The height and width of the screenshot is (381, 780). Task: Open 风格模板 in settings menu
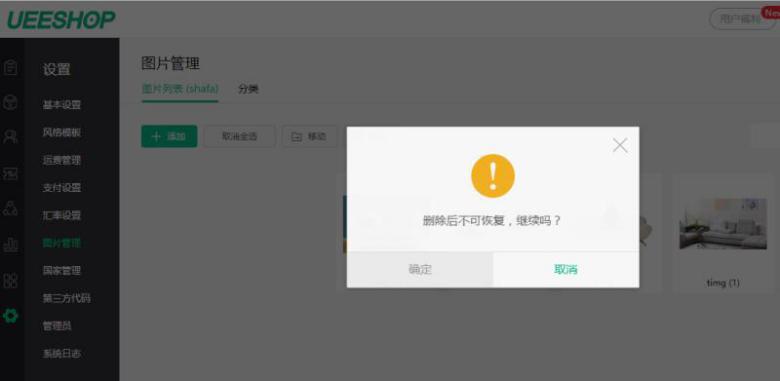pos(62,132)
